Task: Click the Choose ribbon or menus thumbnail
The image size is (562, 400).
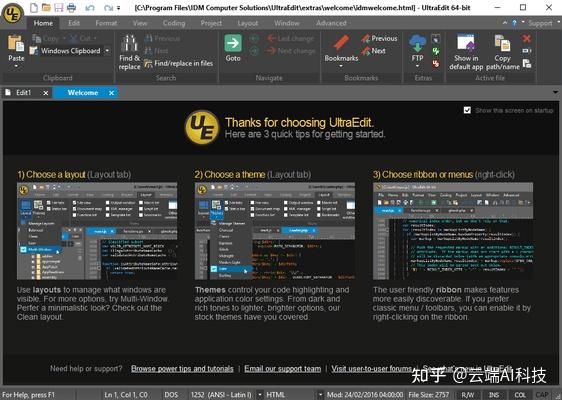Action: pos(453,231)
